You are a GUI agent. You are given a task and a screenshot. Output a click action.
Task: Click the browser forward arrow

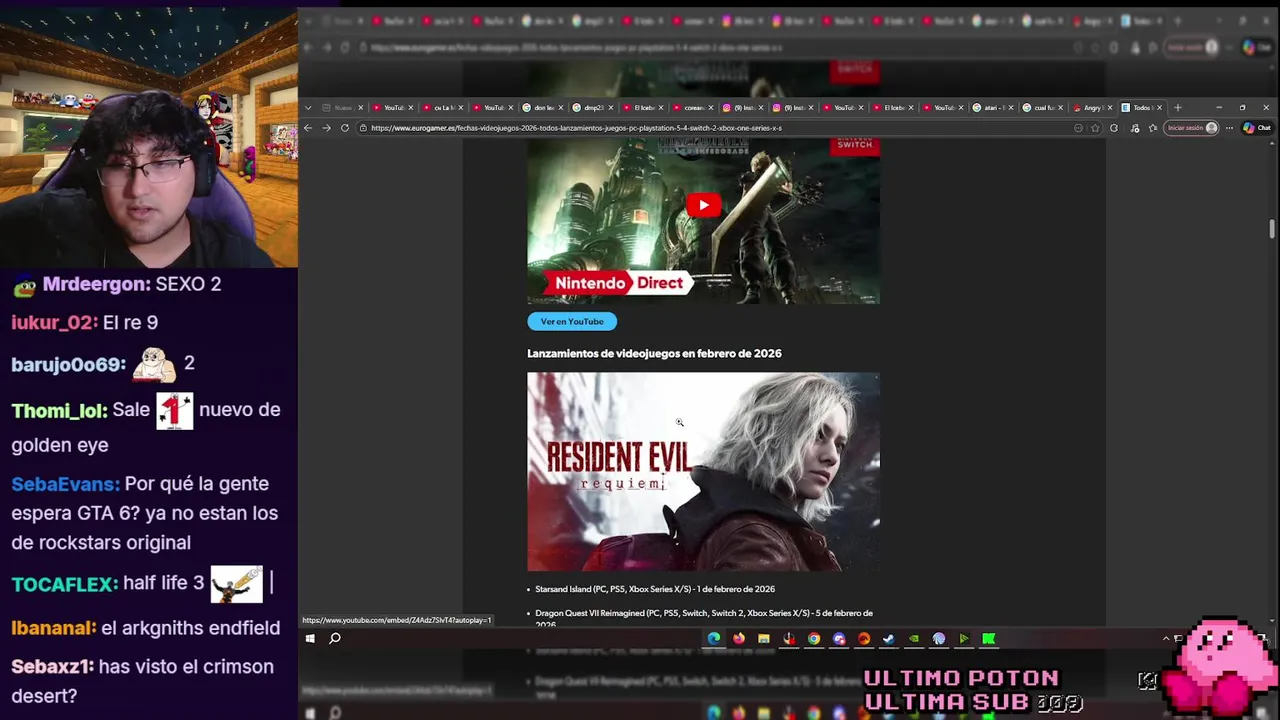point(326,128)
